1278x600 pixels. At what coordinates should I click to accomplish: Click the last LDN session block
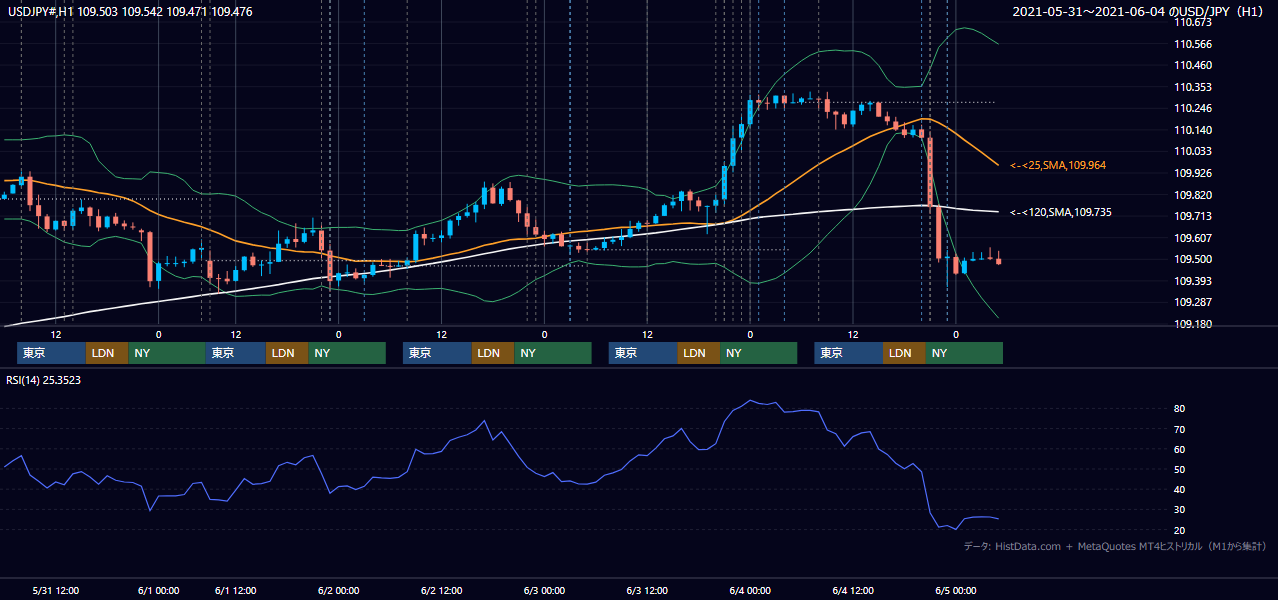click(x=904, y=353)
